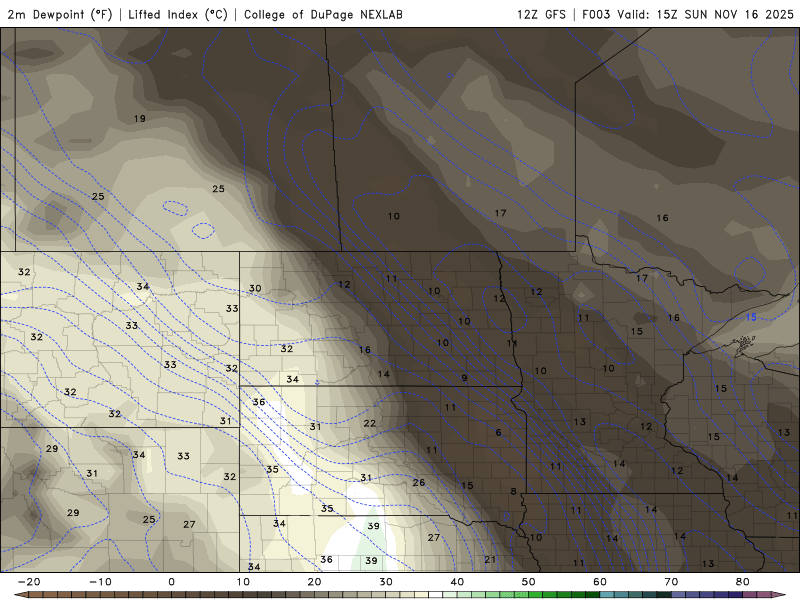The width and height of the screenshot is (800, 600).
Task: Click the right arrow end of the color scale
Action: pyautogui.click(x=779, y=594)
